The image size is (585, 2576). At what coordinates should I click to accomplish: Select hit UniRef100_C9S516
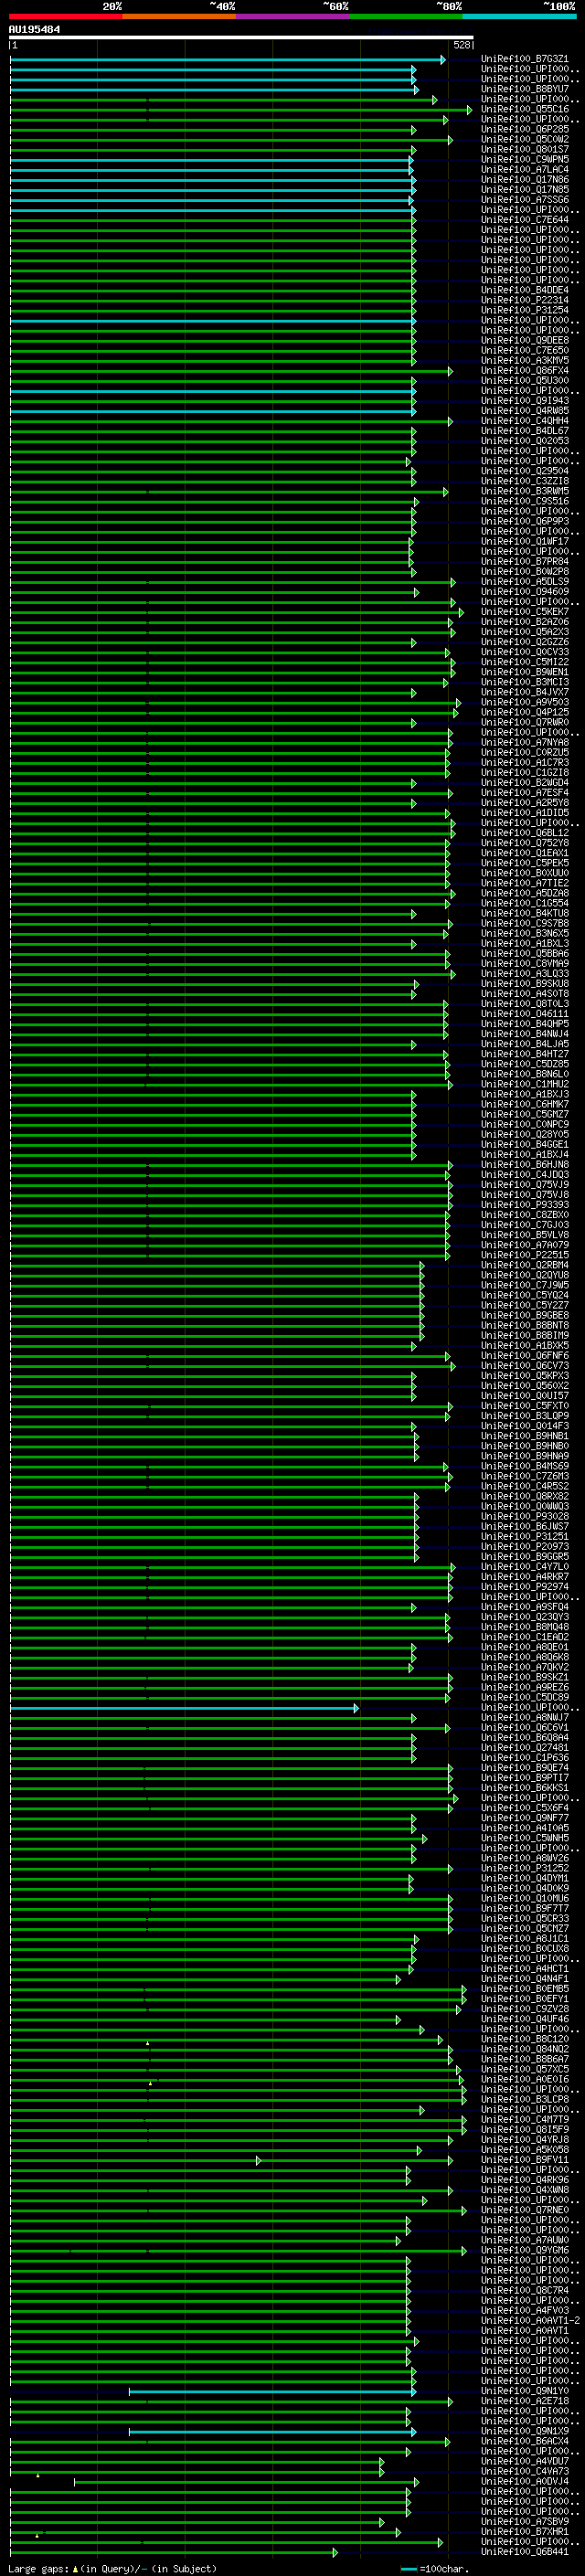(x=525, y=501)
